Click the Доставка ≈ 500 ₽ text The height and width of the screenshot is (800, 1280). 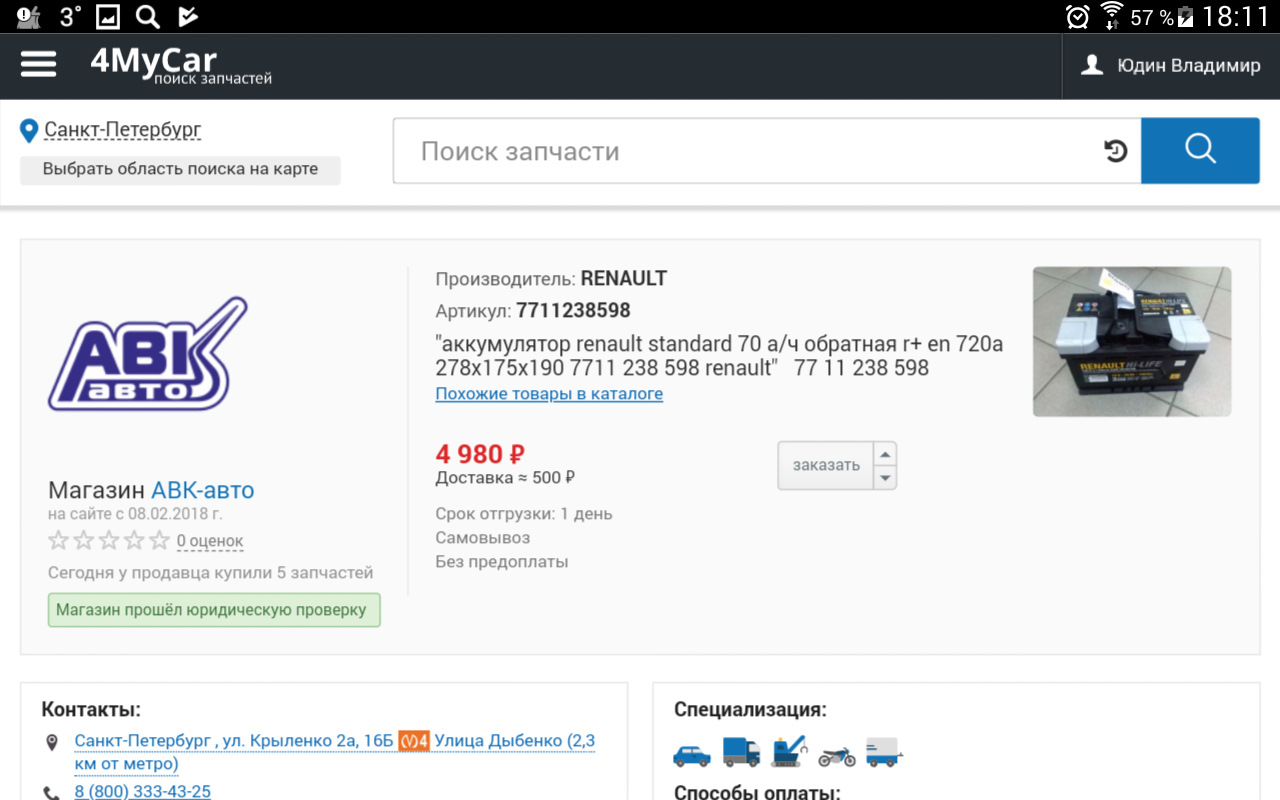(505, 478)
